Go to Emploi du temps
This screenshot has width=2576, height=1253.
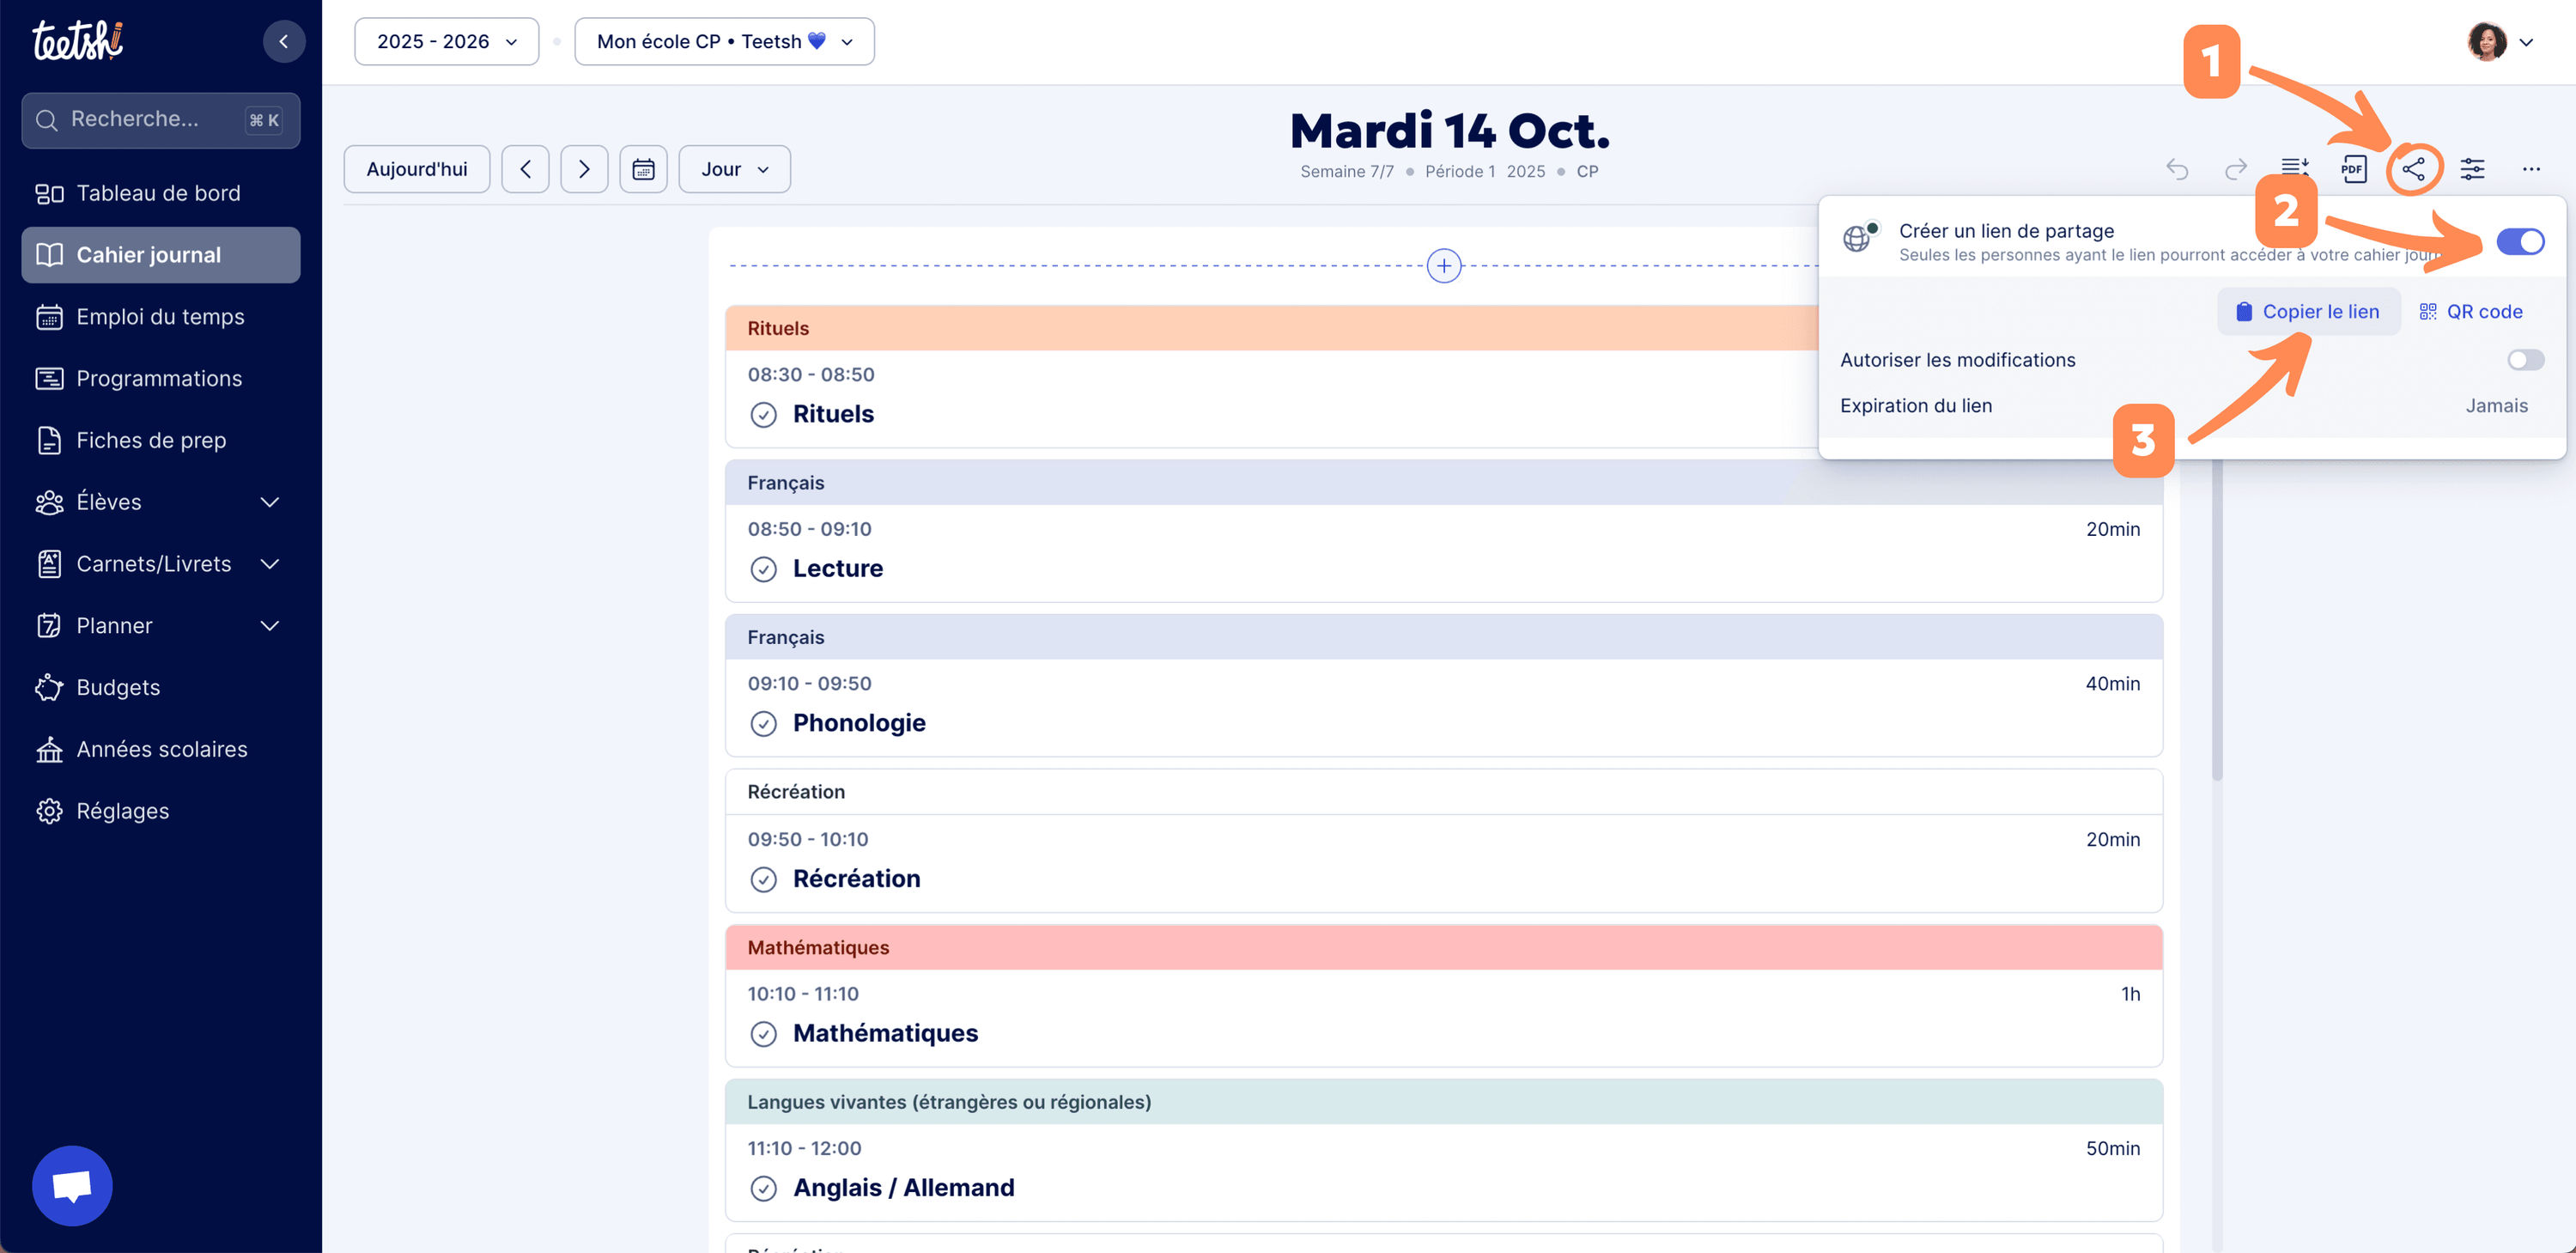coord(160,317)
